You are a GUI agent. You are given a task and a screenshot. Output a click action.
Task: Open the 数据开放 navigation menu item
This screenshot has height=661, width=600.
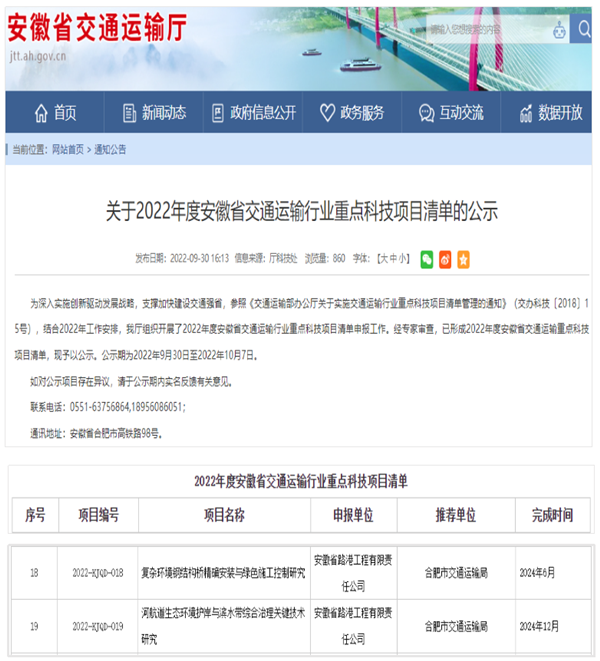546,113
